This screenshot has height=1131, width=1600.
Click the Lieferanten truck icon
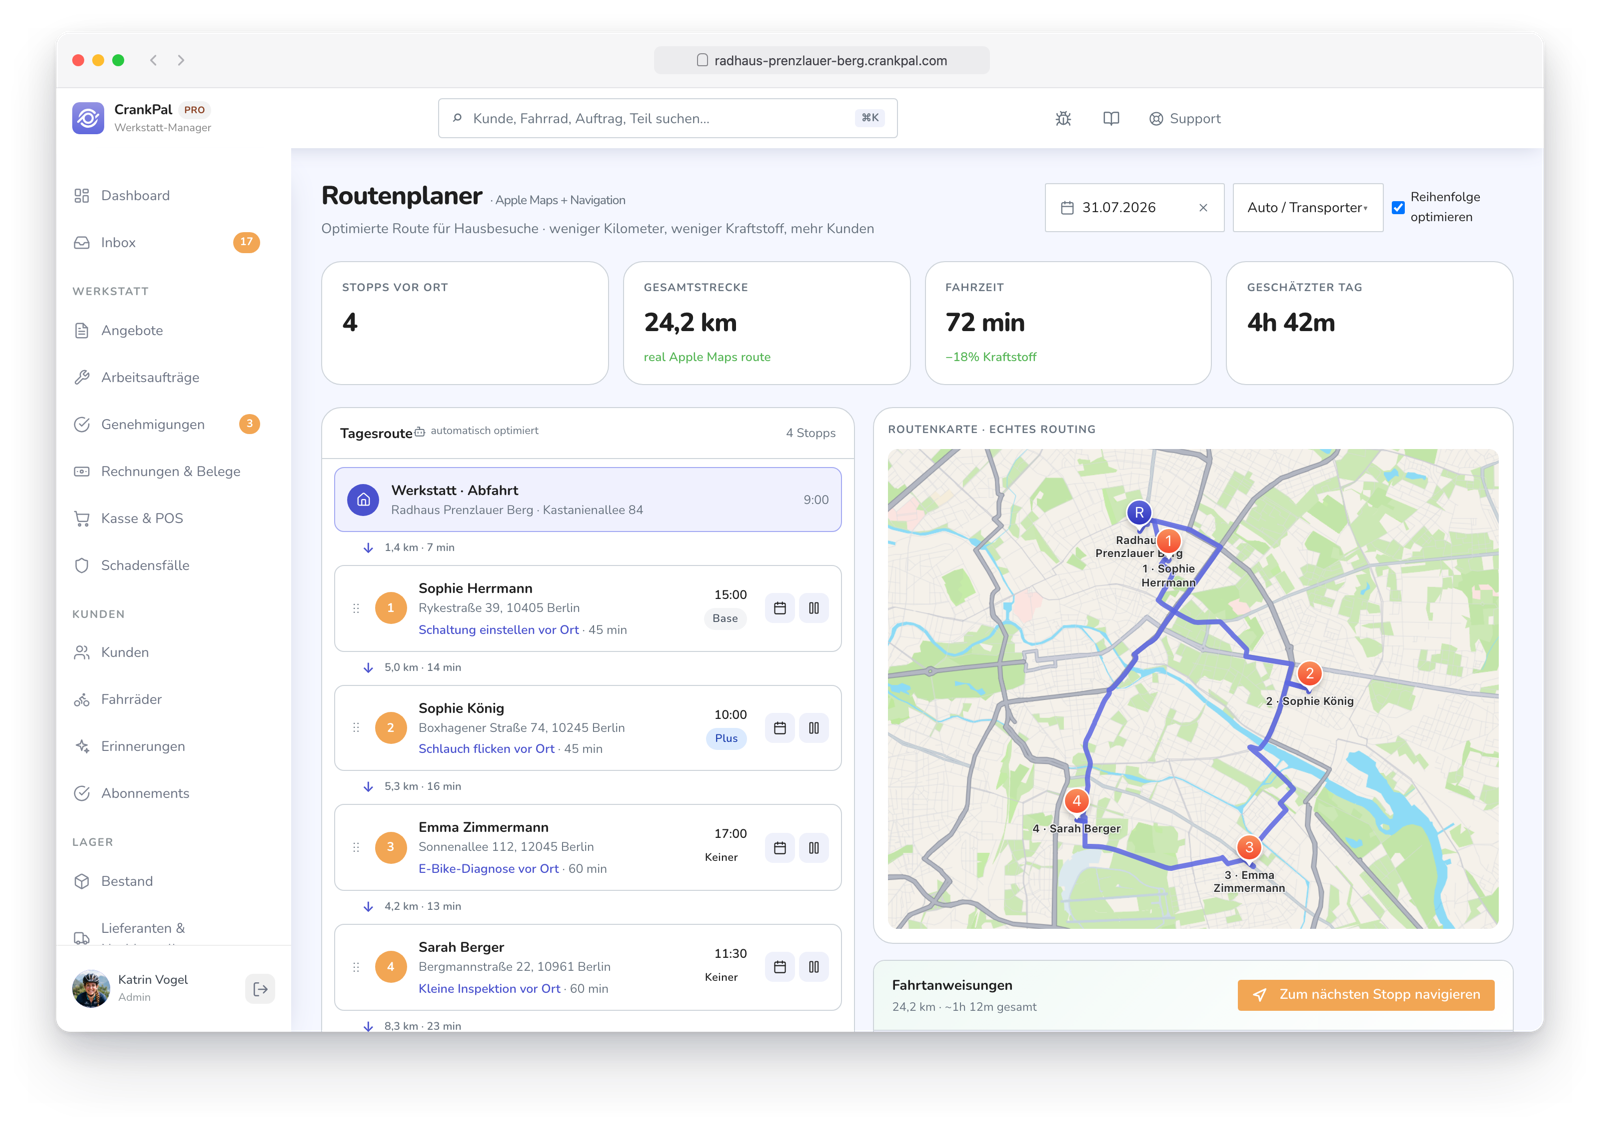pyautogui.click(x=82, y=937)
